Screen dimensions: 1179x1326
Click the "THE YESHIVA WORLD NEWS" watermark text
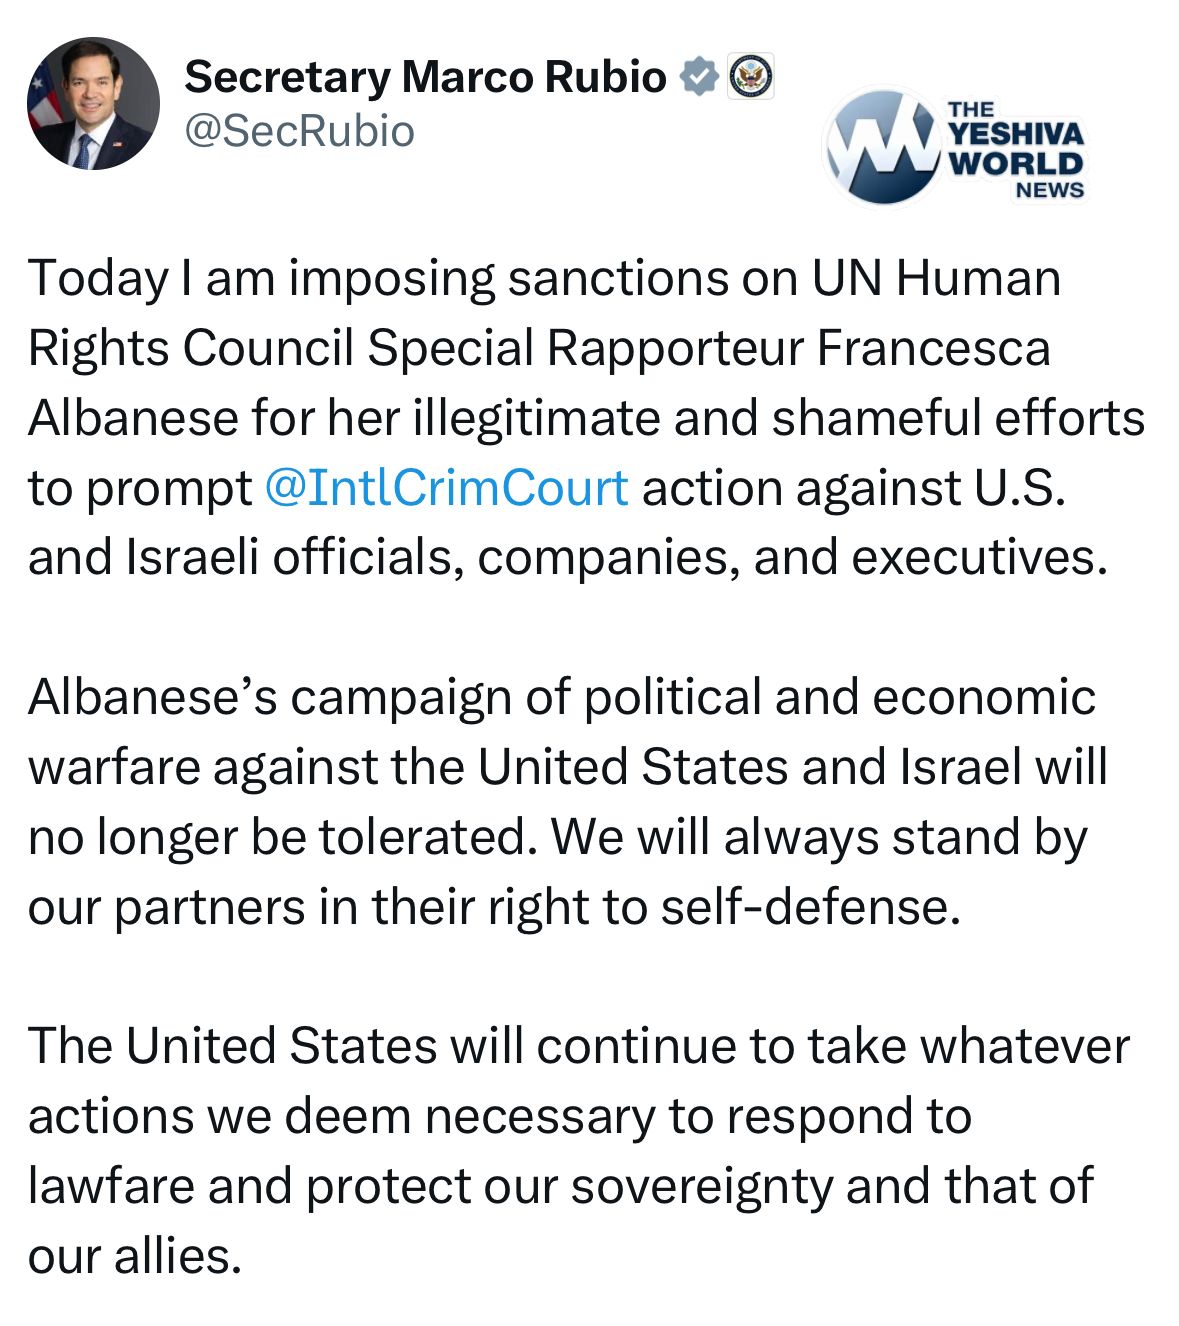click(x=1015, y=148)
